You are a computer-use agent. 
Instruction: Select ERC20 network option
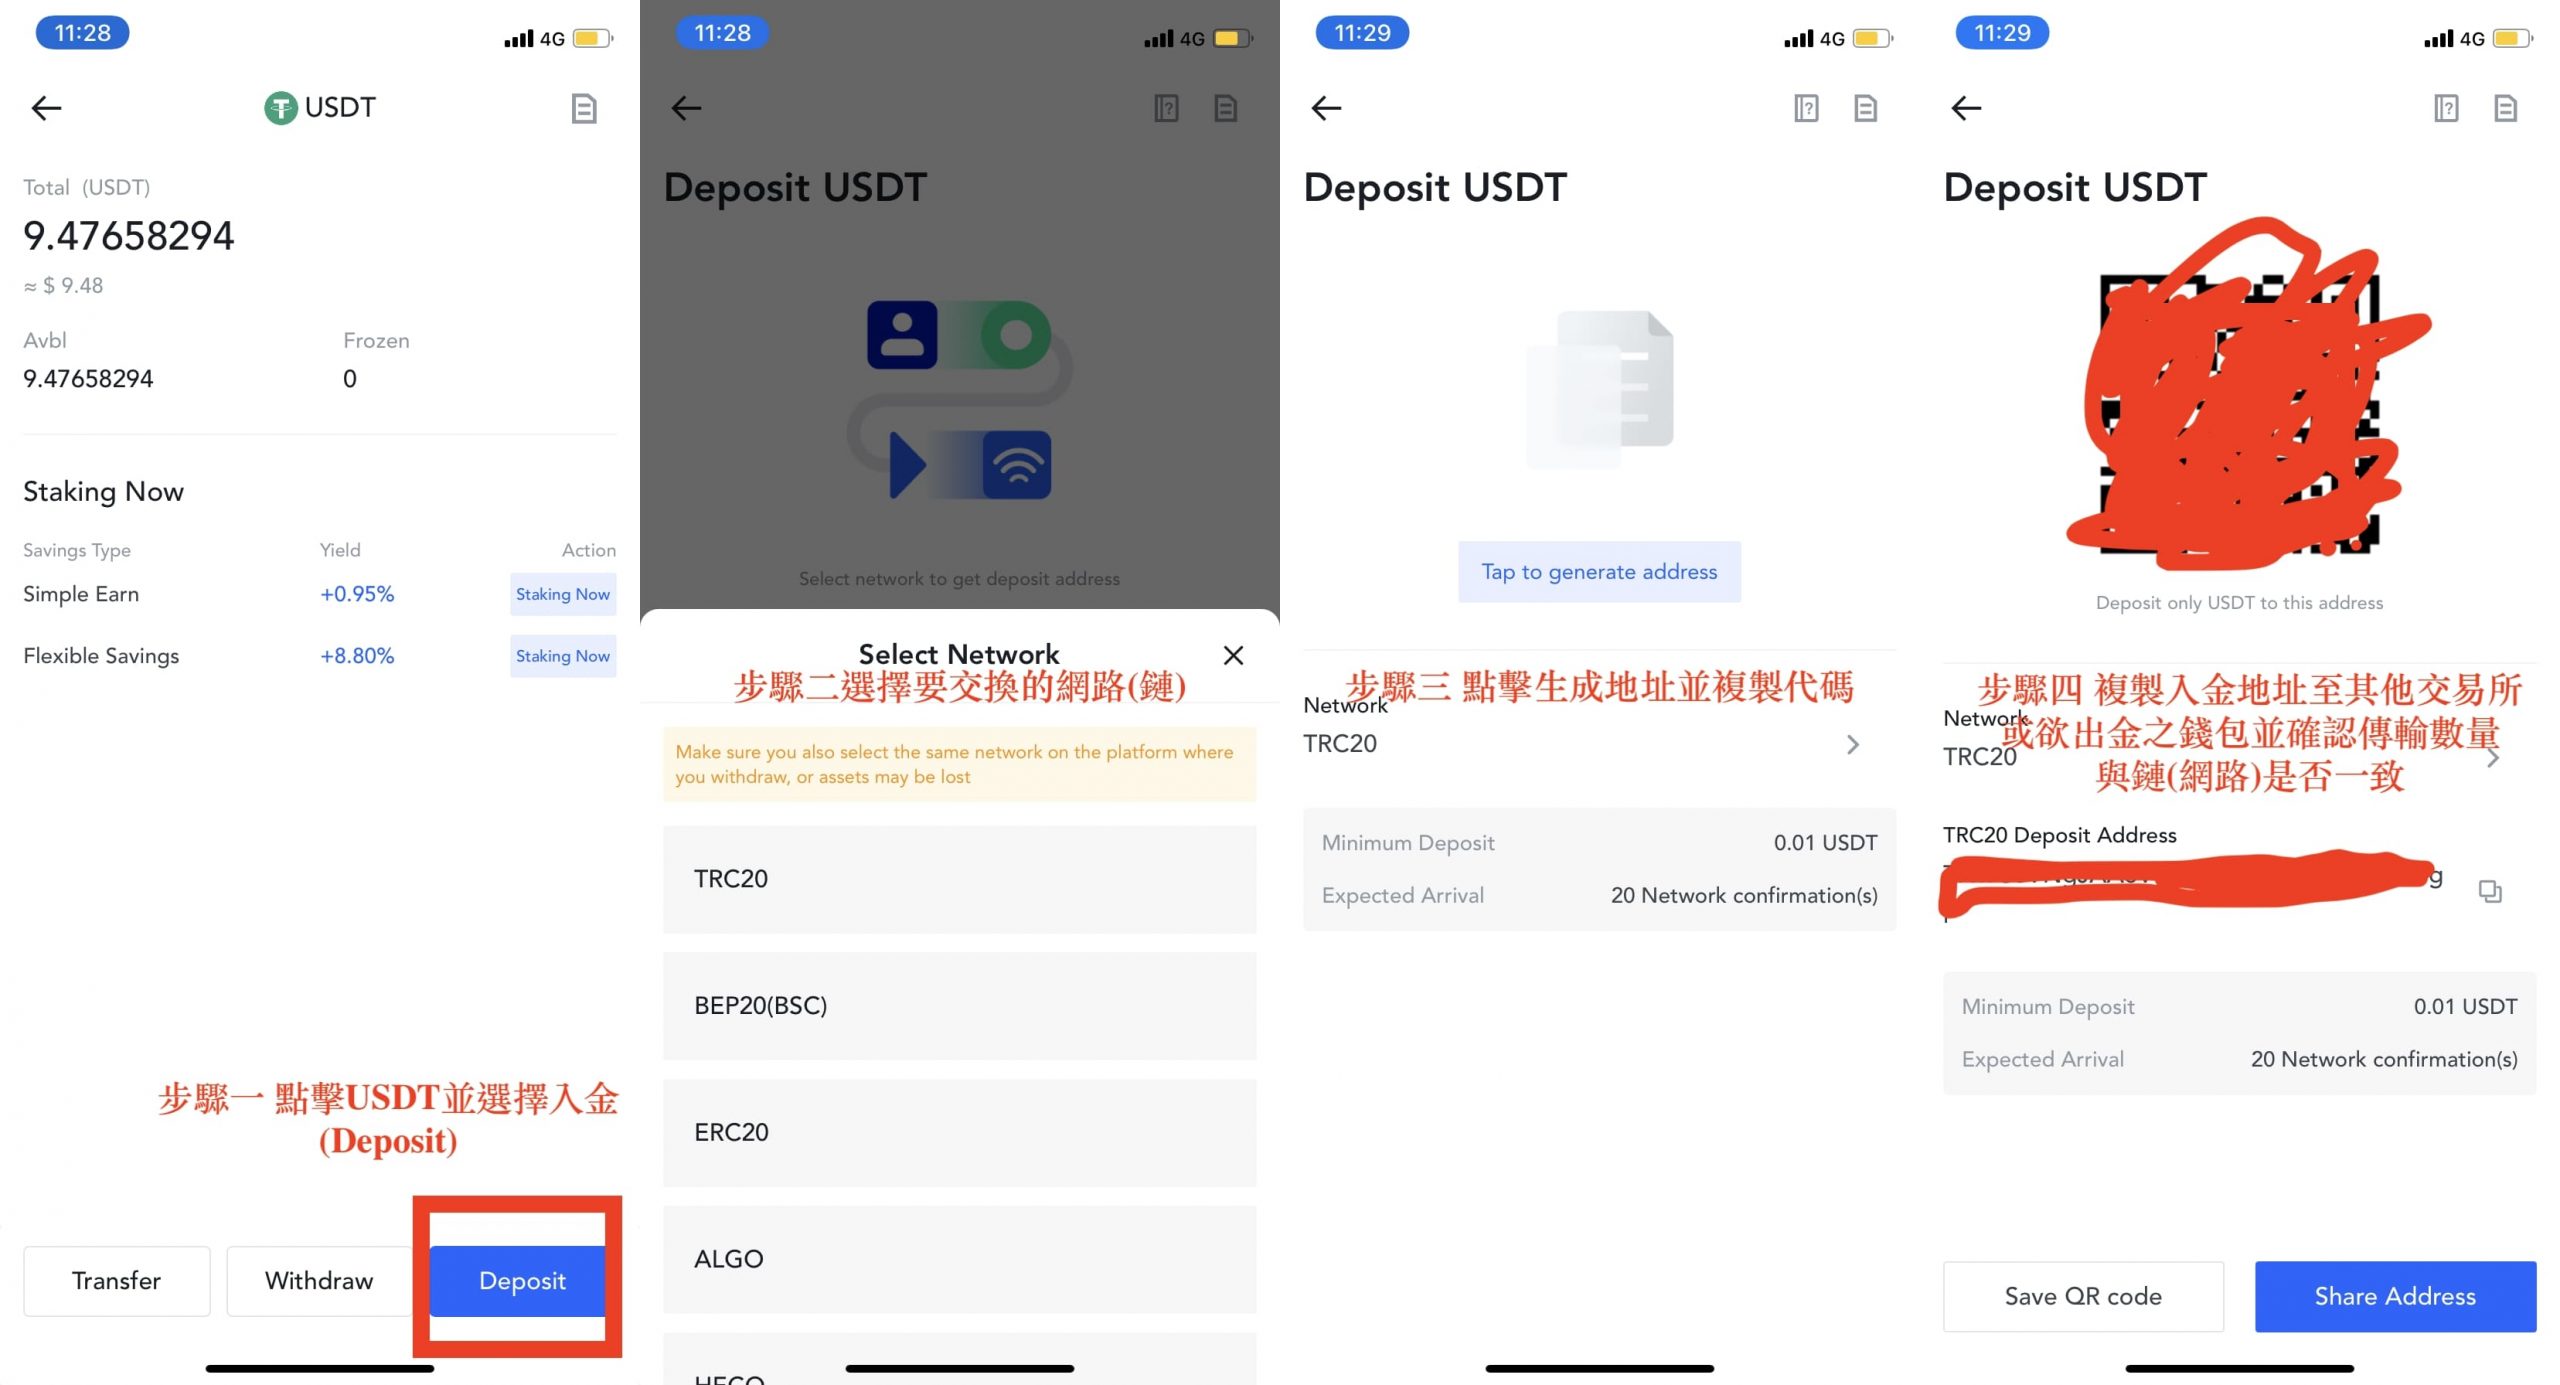(960, 1133)
